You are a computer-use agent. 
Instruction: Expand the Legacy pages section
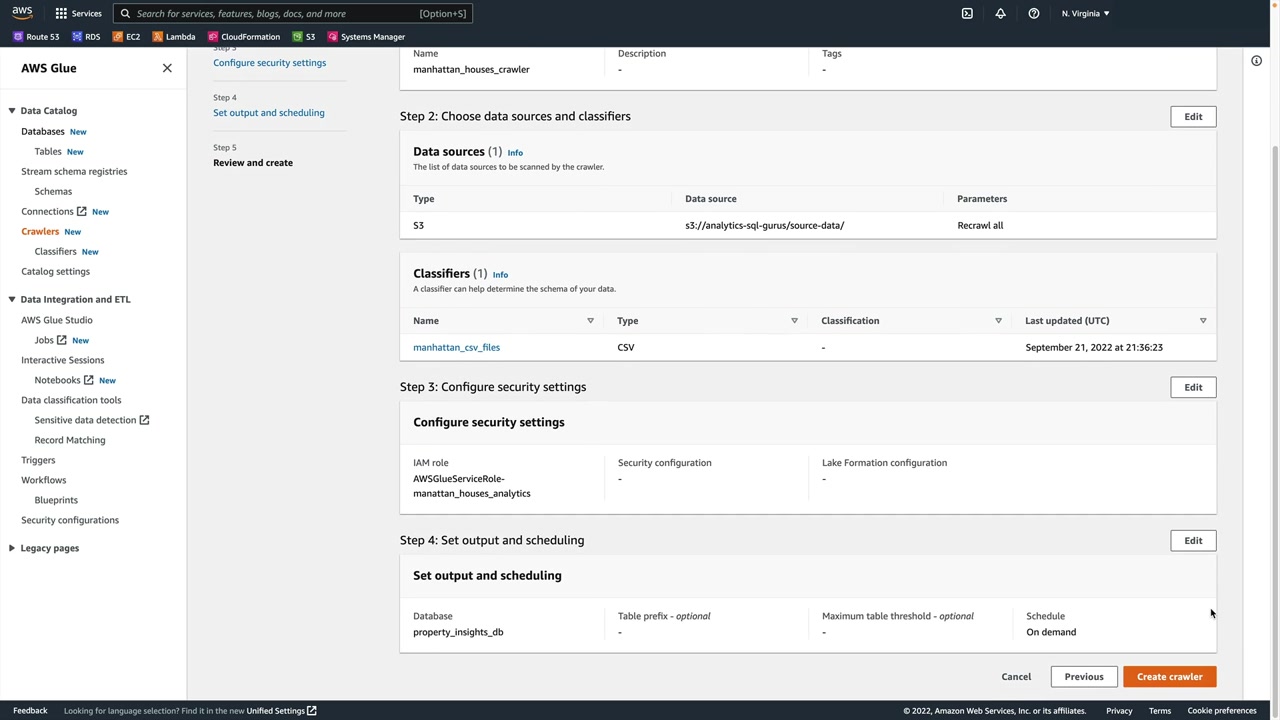coord(12,548)
